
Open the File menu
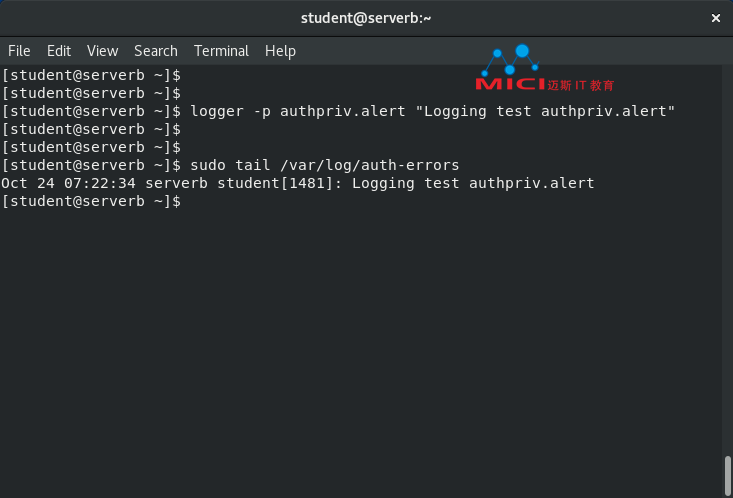point(19,51)
